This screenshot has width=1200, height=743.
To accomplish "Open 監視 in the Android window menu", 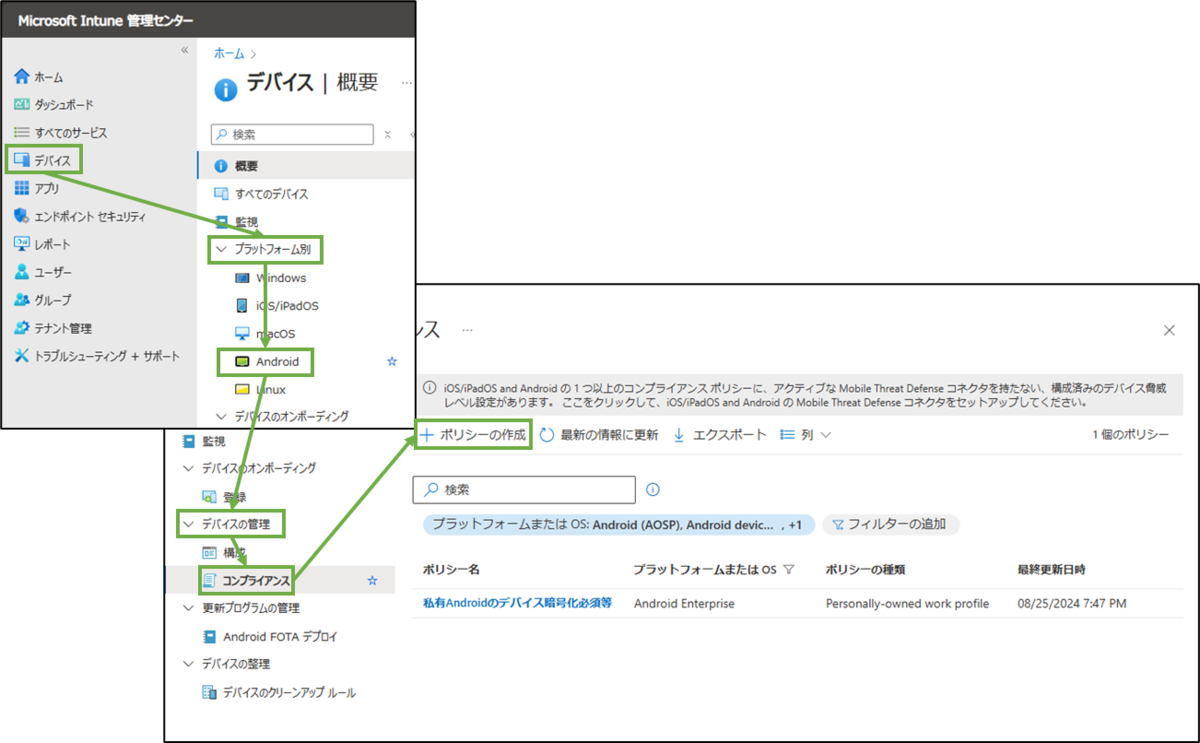I will click(x=203, y=441).
